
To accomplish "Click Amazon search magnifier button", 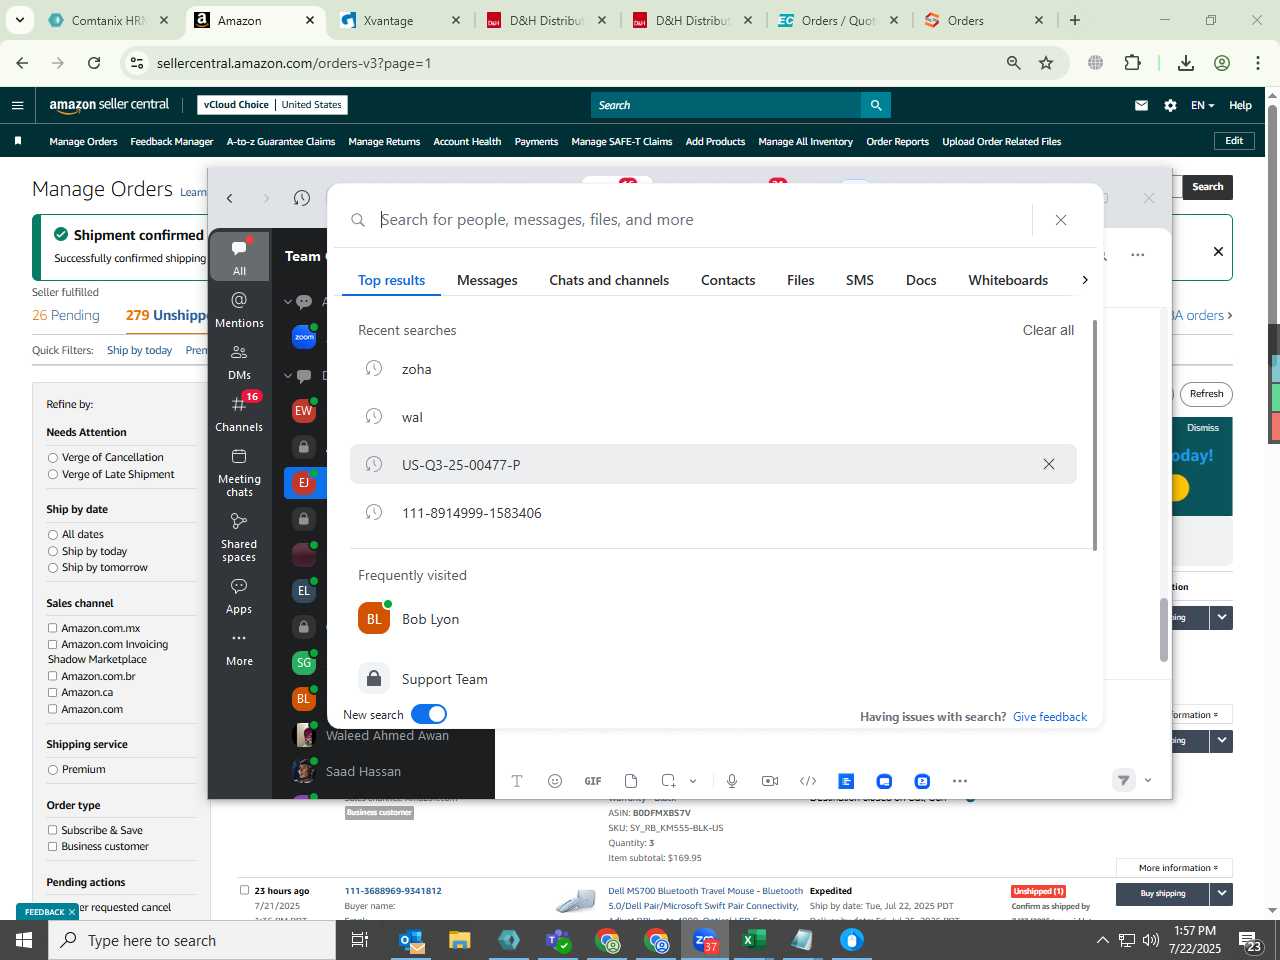I will (876, 105).
